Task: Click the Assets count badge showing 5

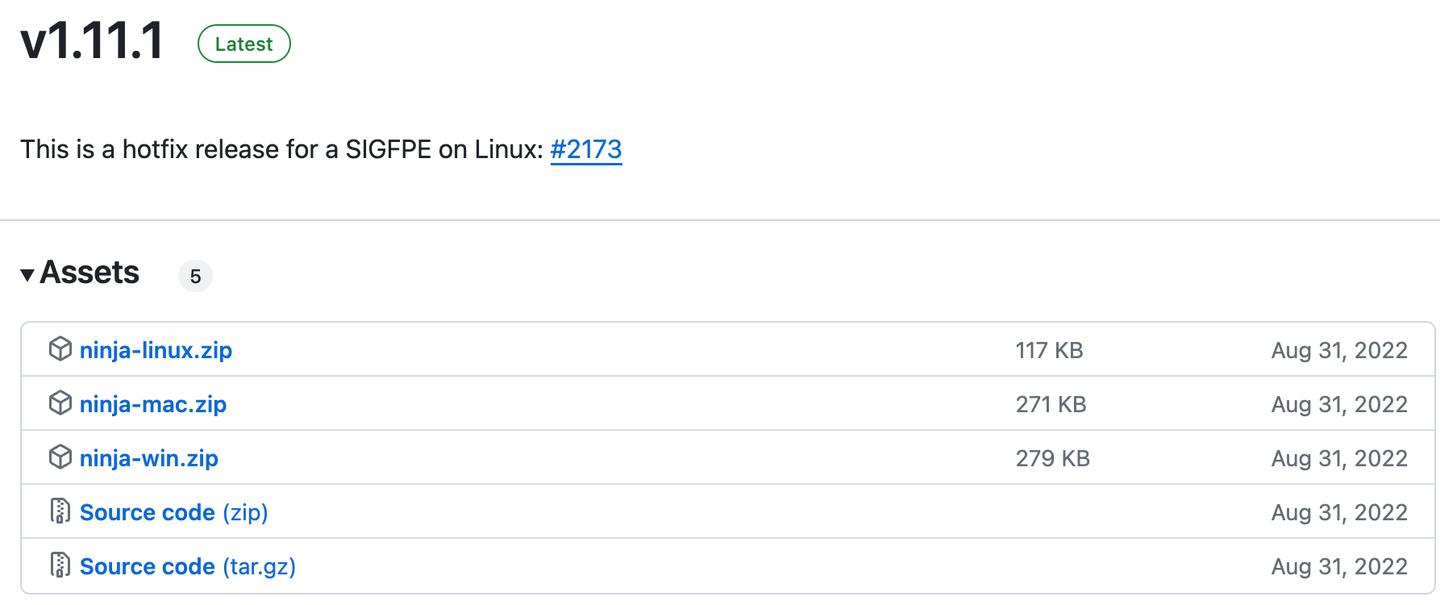Action: tap(195, 276)
